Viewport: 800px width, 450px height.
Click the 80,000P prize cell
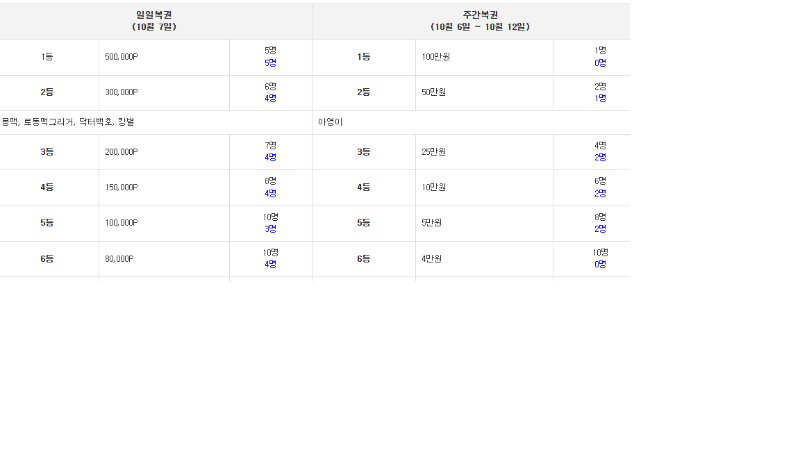click(x=119, y=259)
